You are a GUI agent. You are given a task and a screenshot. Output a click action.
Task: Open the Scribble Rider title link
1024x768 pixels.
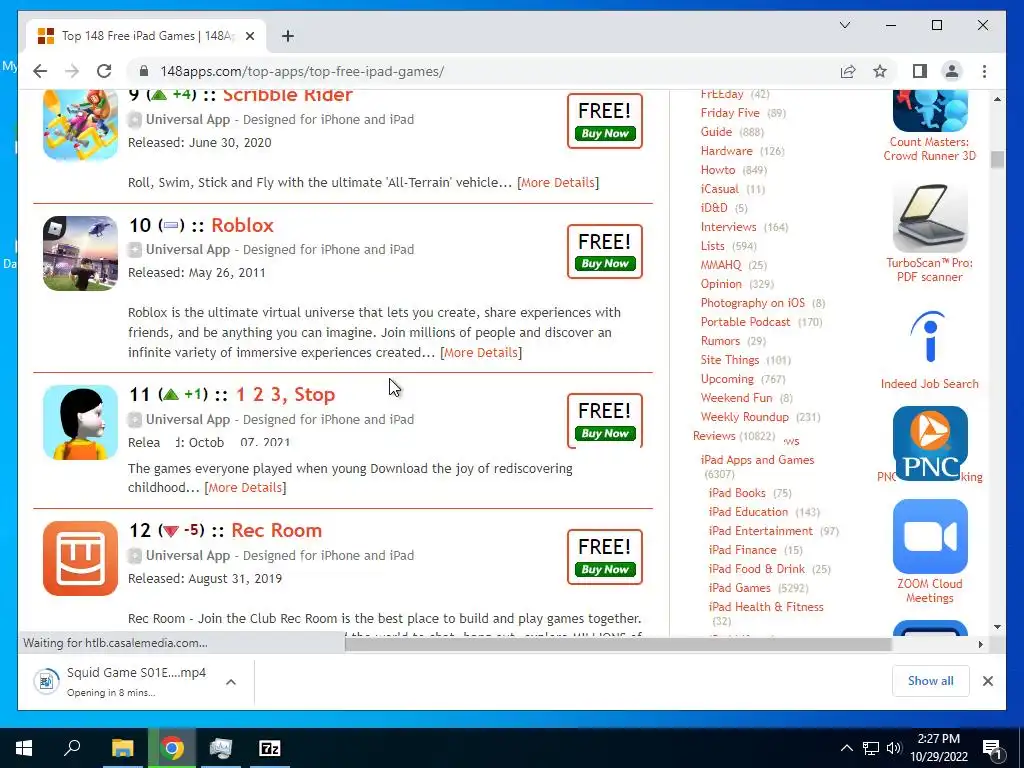pos(287,95)
